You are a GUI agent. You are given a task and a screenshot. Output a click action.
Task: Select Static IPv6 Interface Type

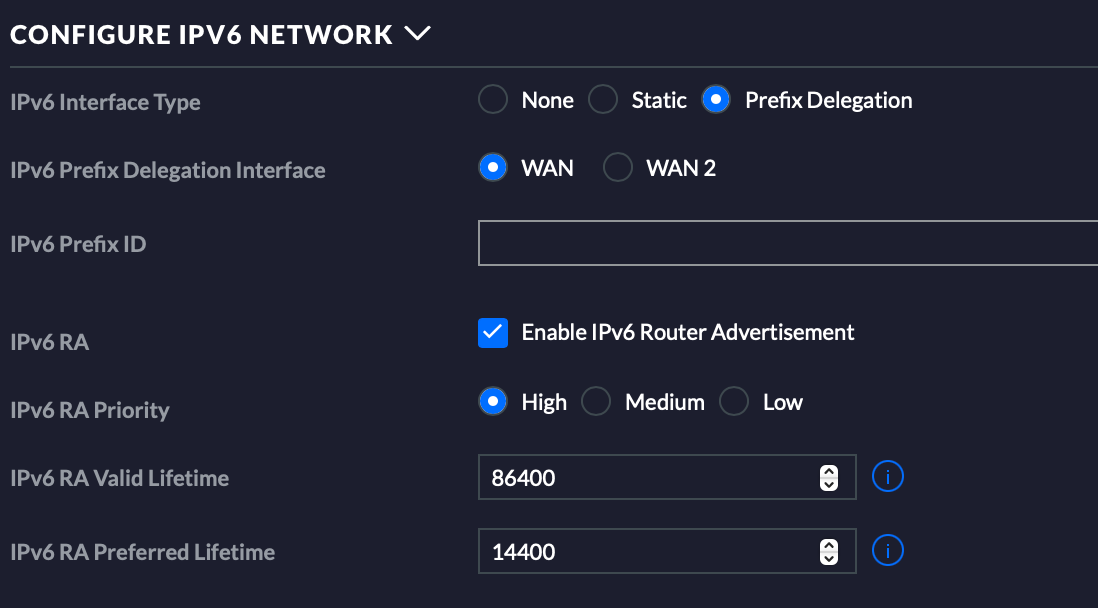(603, 100)
